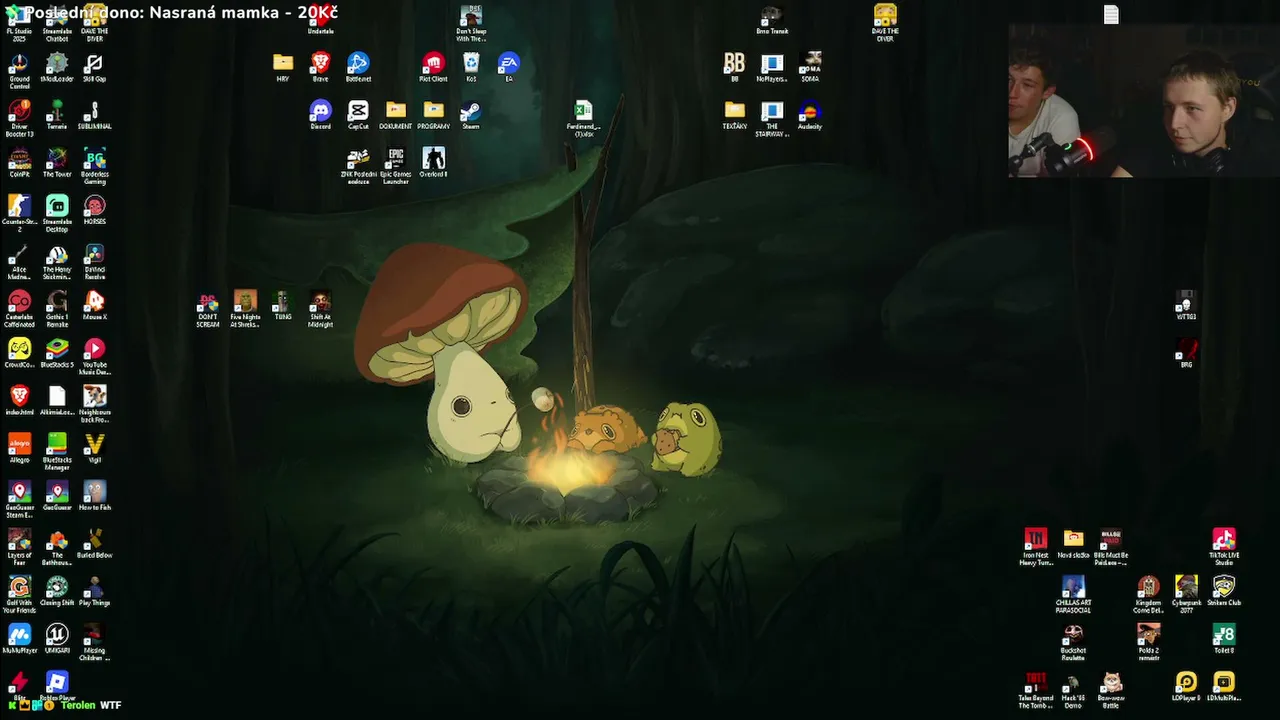The width and height of the screenshot is (1280, 720).
Task: Select the YouTube Music Desktop icon
Action: pyautogui.click(x=94, y=358)
